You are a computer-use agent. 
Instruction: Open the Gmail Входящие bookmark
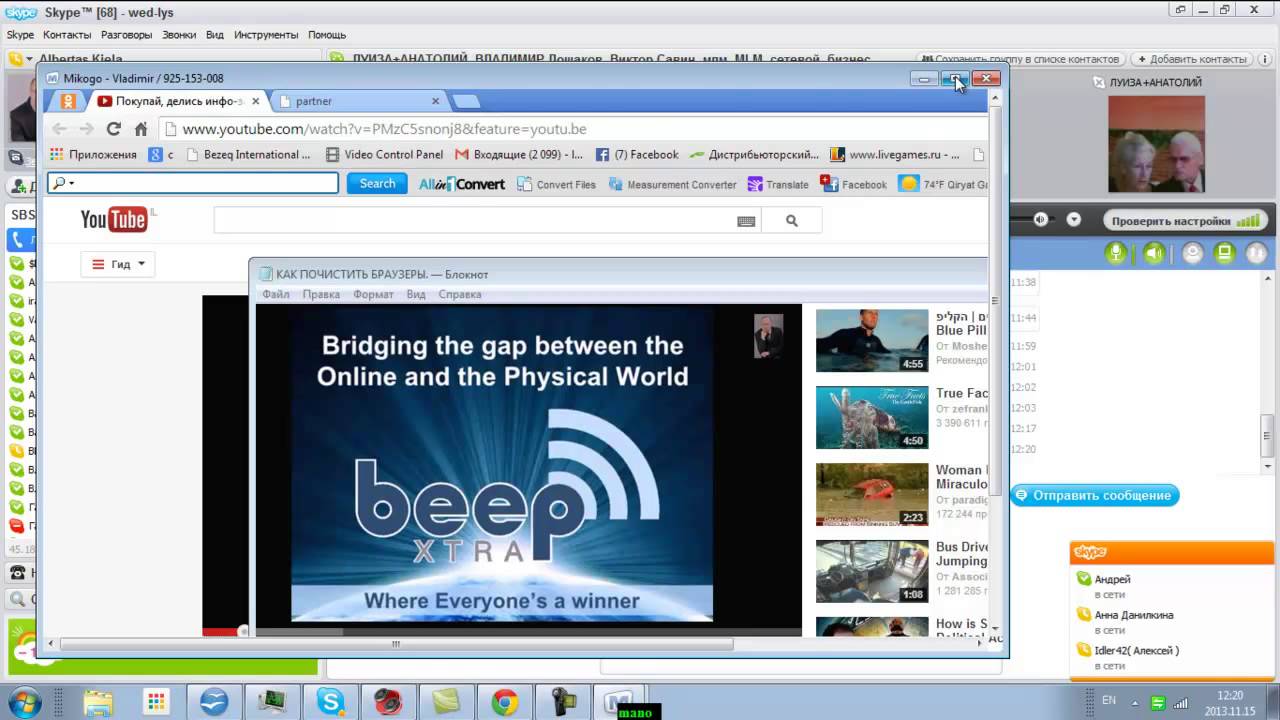518,155
